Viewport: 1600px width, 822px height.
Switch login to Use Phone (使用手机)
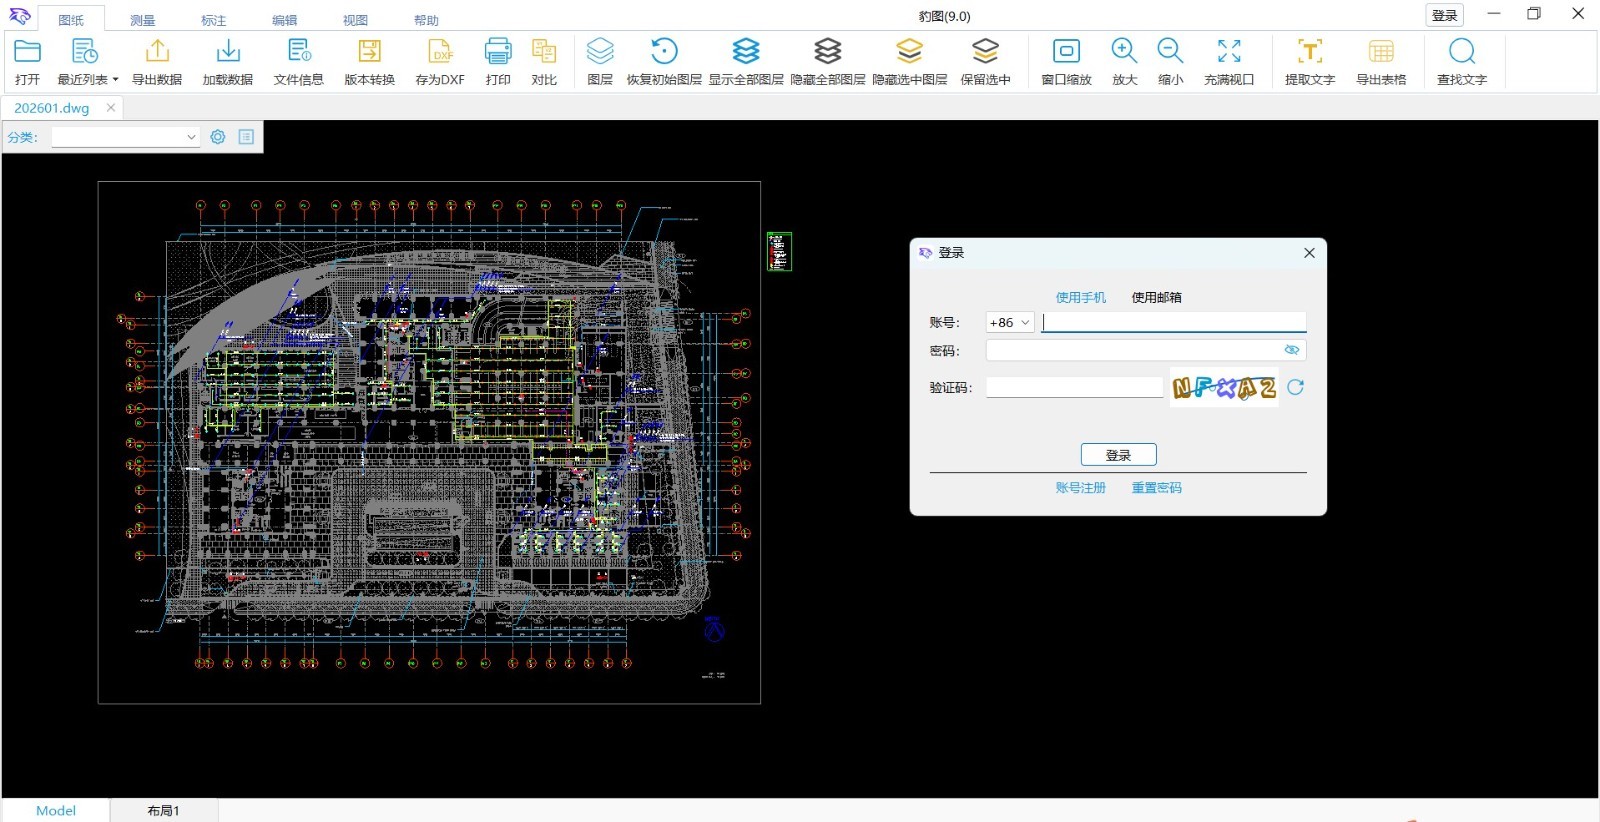[1080, 297]
